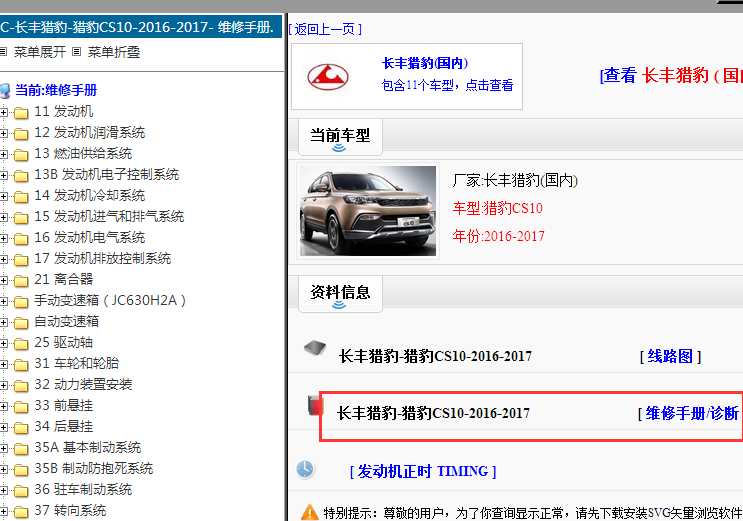
Task: Click folder icon for 15 发动机进气和排气系统
Action: pyautogui.click(x=21, y=218)
